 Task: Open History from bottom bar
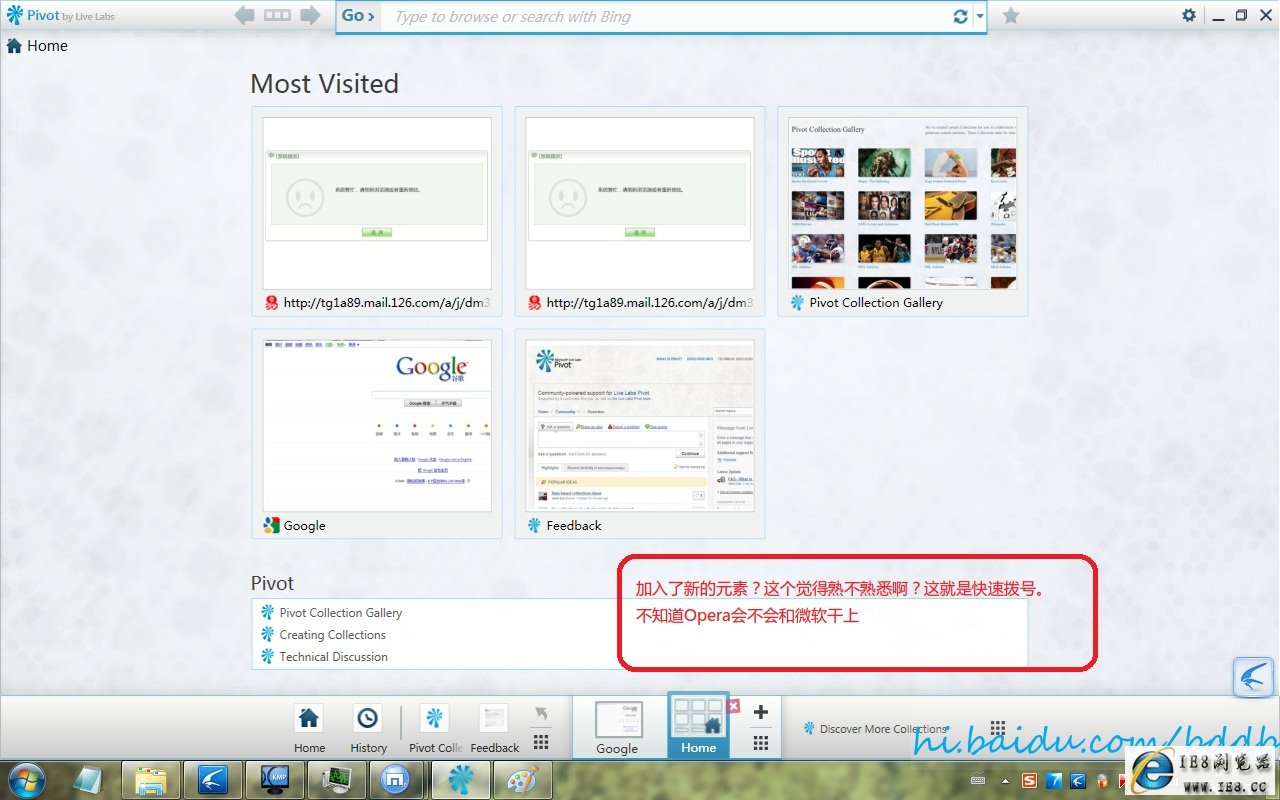tap(368, 728)
